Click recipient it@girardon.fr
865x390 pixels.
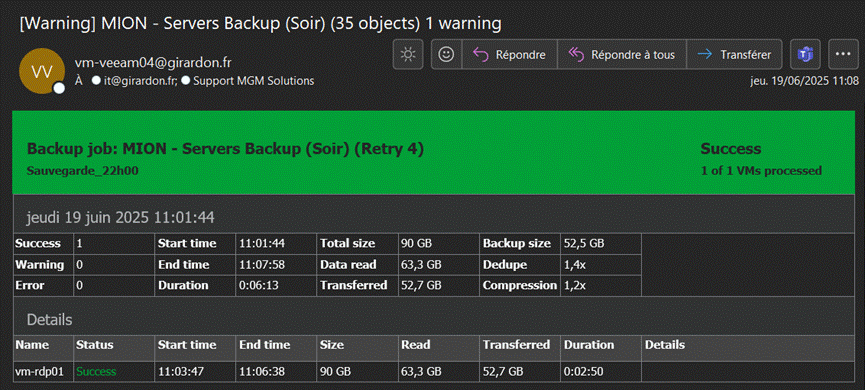point(141,81)
